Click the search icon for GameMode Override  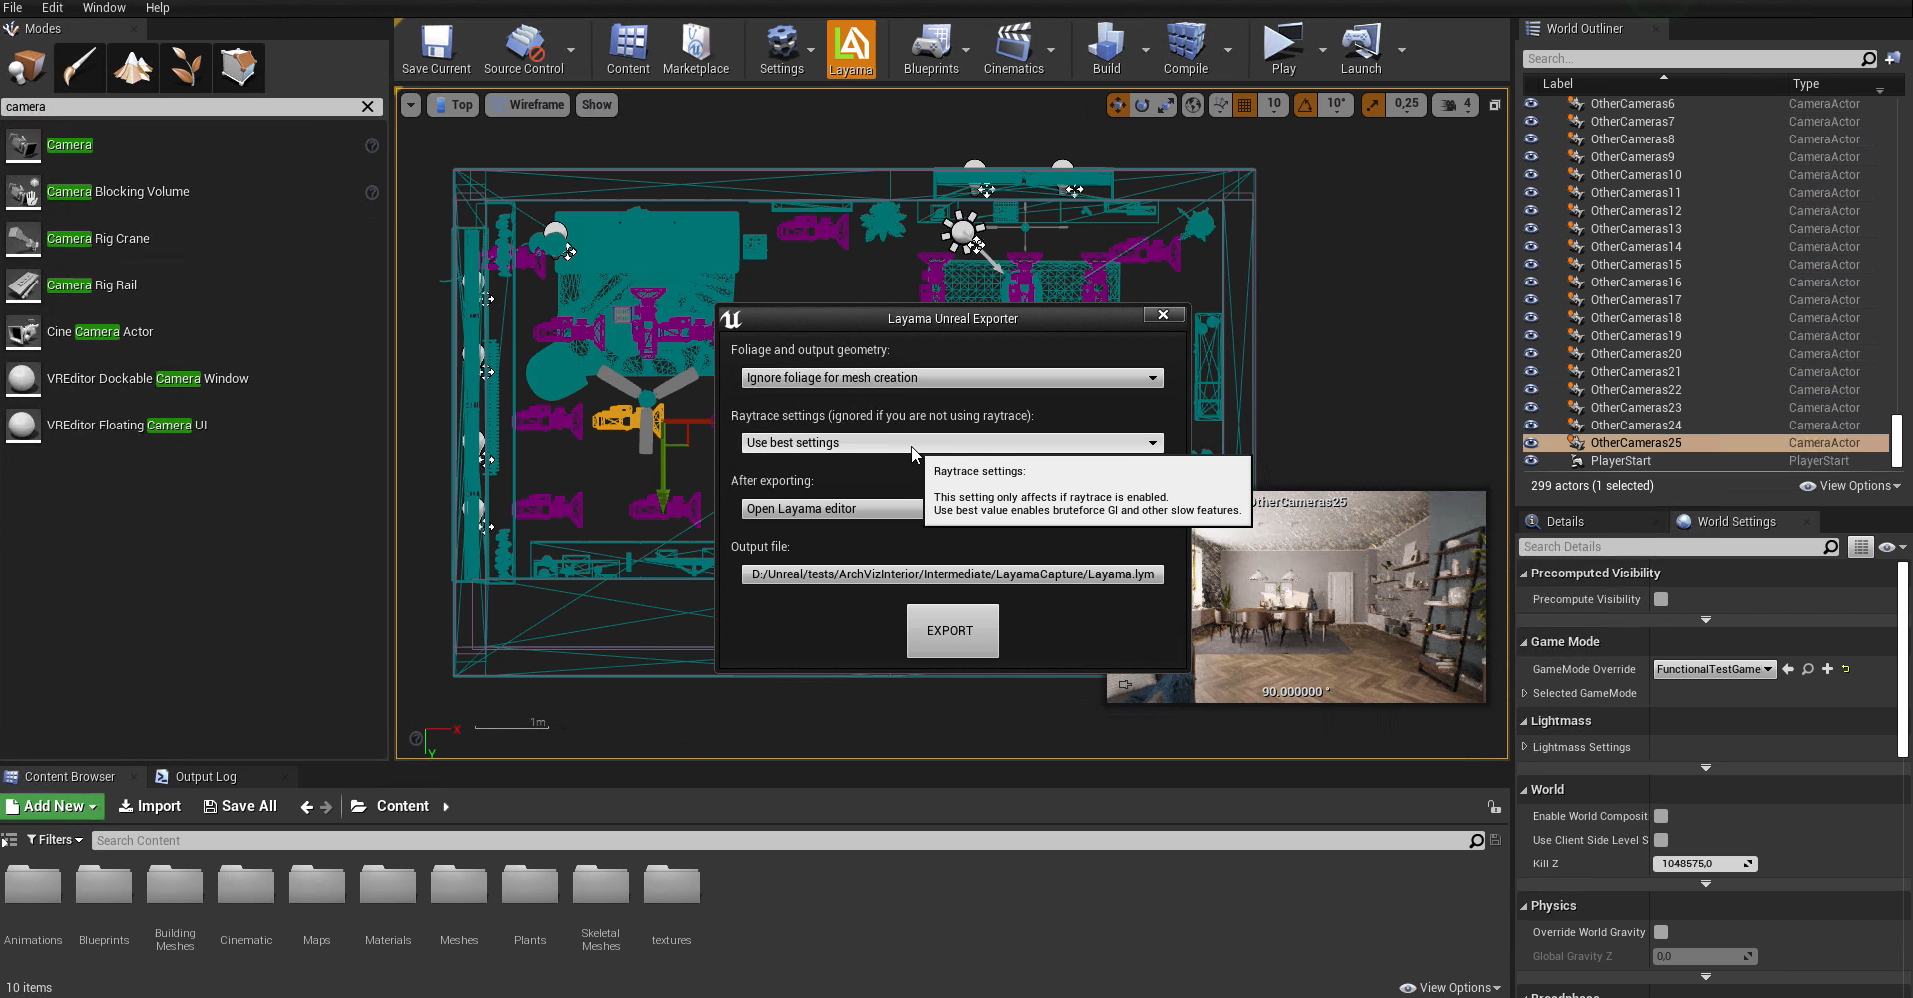click(x=1808, y=669)
